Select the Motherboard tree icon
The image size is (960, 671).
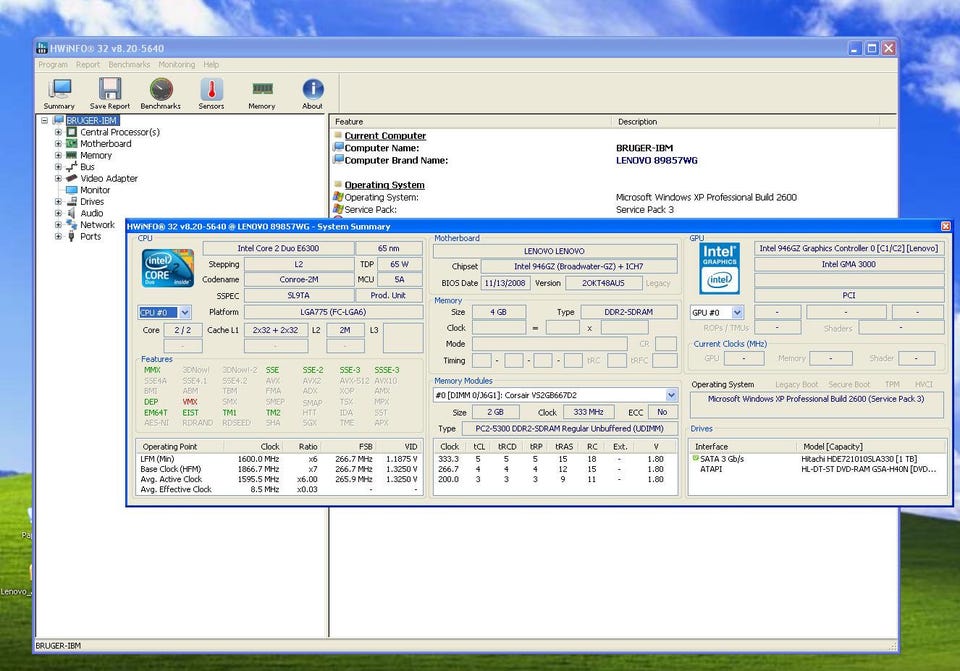(x=72, y=144)
